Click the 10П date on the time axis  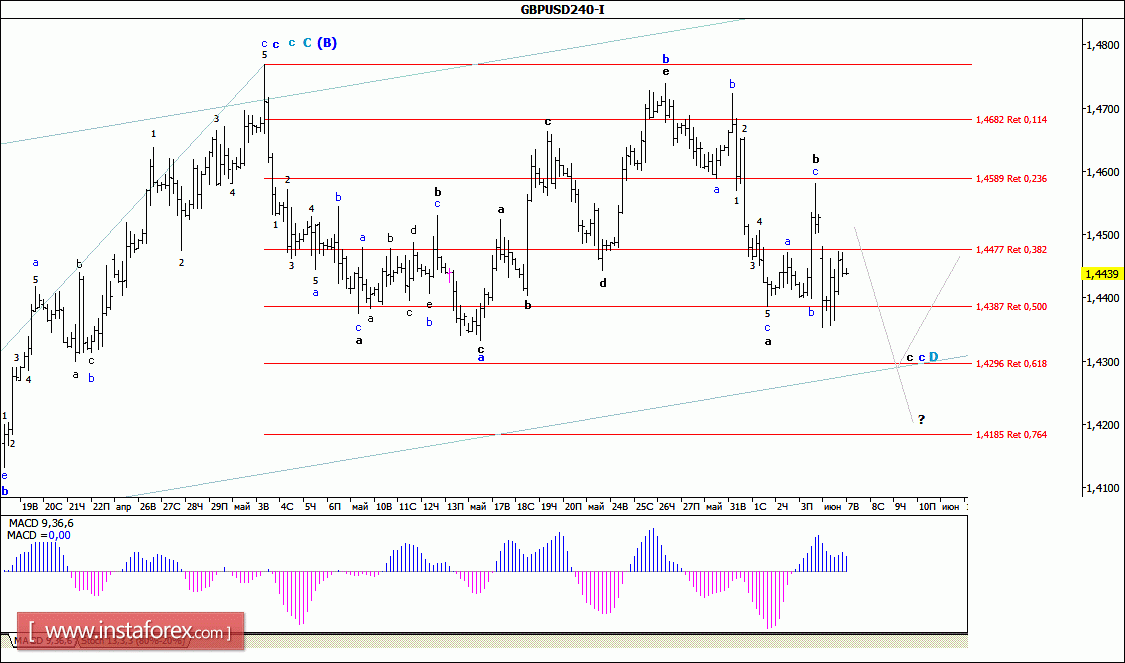click(x=927, y=507)
